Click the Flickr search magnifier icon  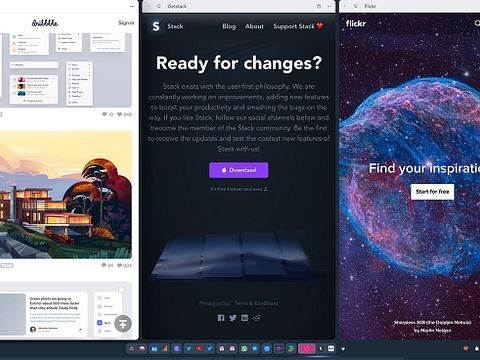tap(477, 23)
